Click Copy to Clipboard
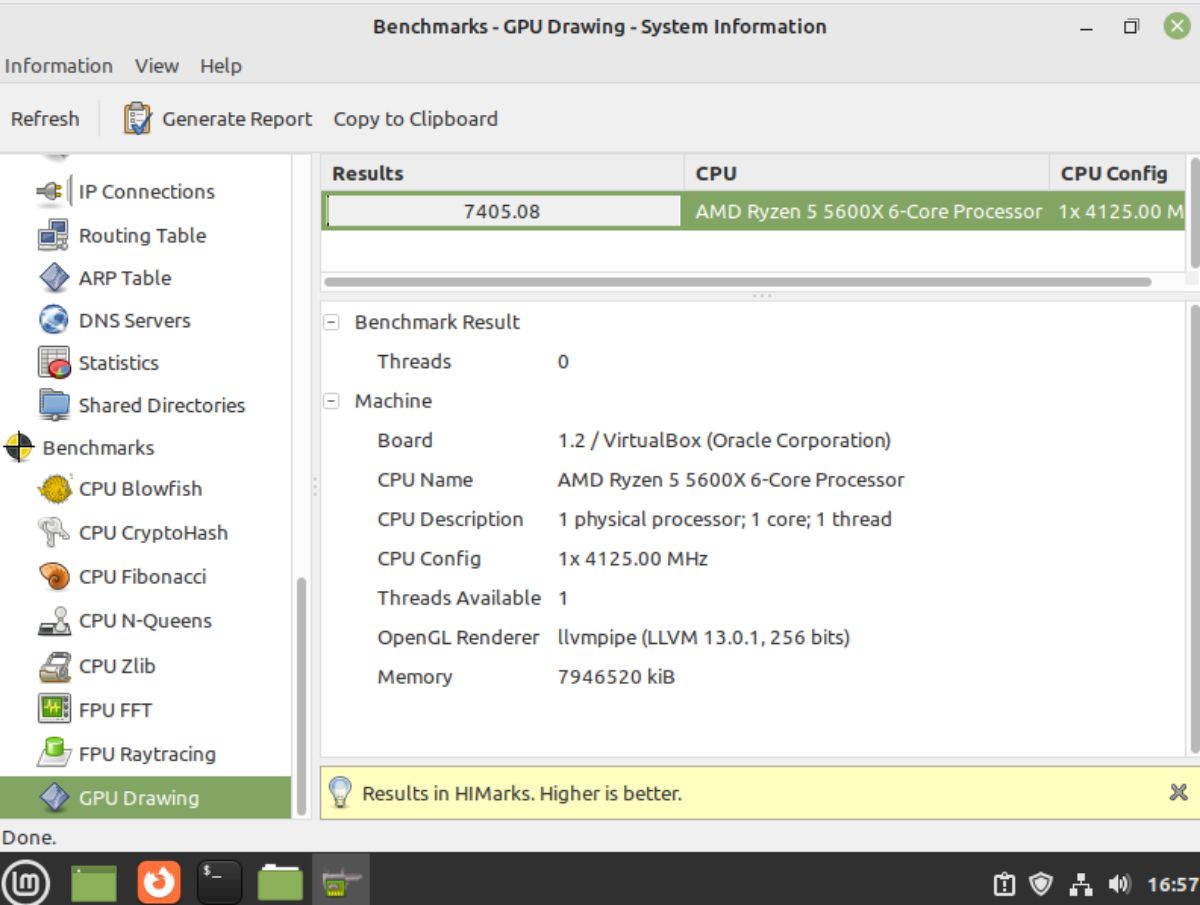Viewport: 1200px width, 905px height. tap(415, 119)
